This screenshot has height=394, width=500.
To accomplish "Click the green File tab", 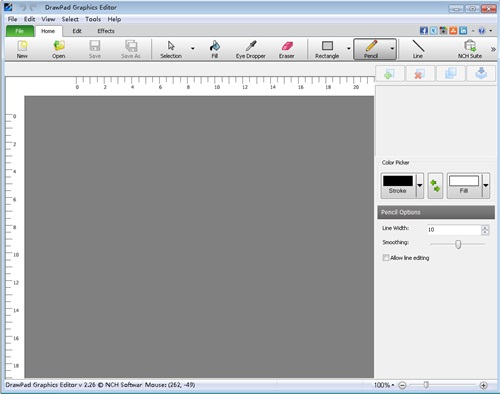I will (x=20, y=31).
